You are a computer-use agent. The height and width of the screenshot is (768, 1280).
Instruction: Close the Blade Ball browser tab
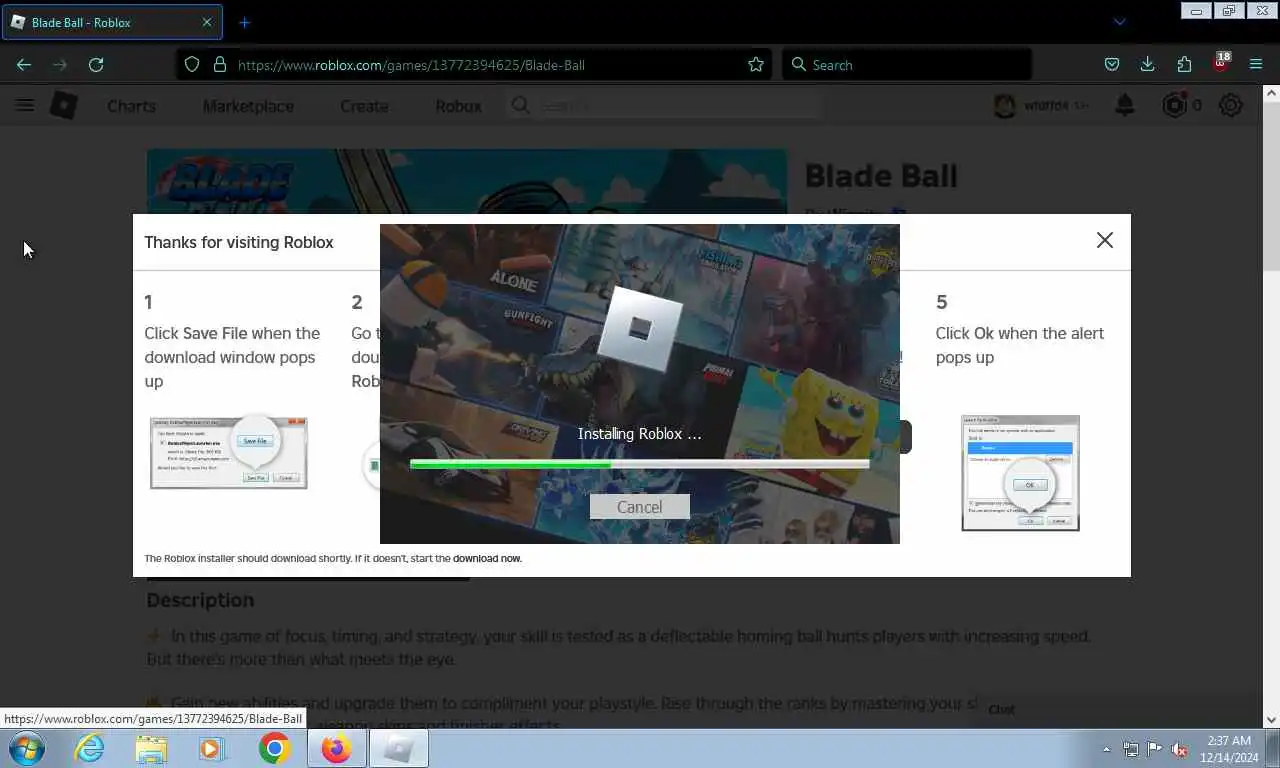[206, 22]
